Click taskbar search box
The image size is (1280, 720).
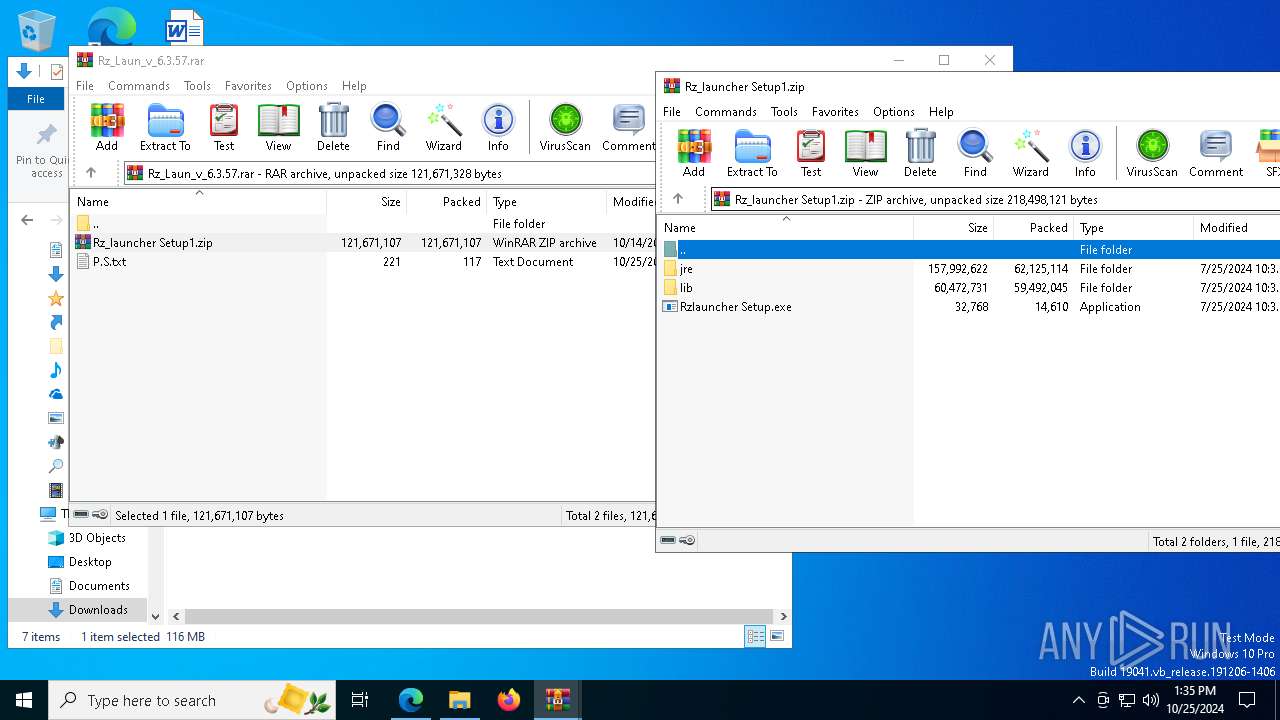tap(192, 700)
